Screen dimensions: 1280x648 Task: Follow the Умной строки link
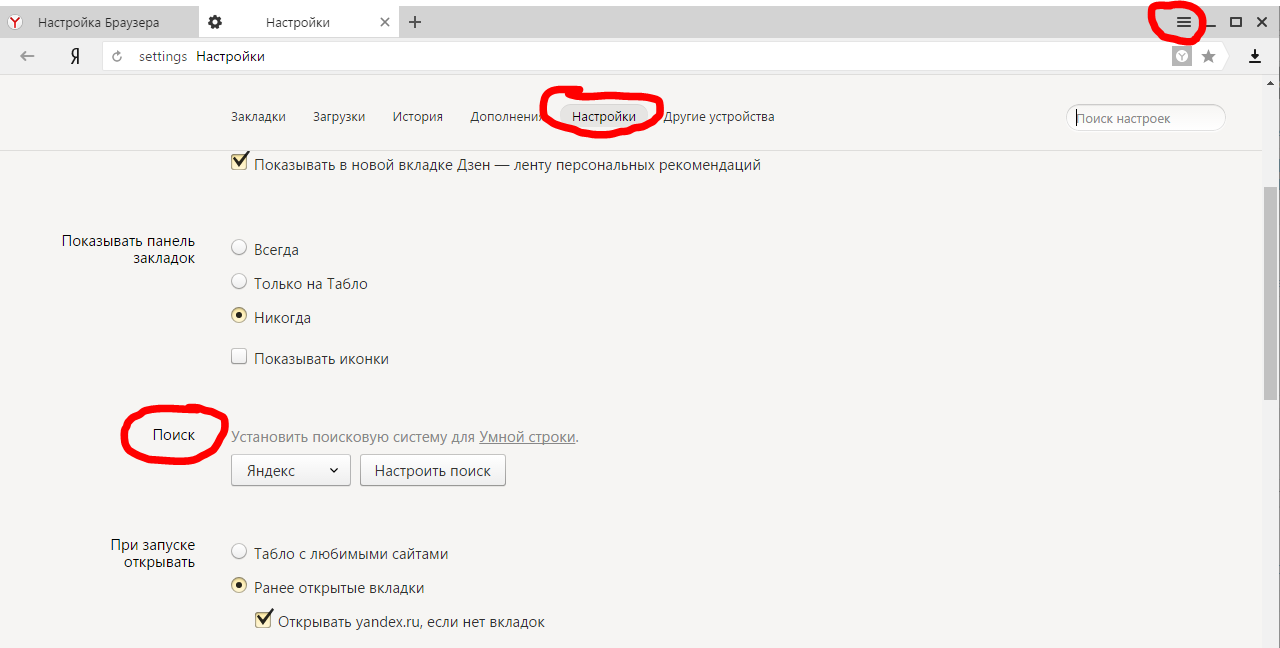pos(527,437)
